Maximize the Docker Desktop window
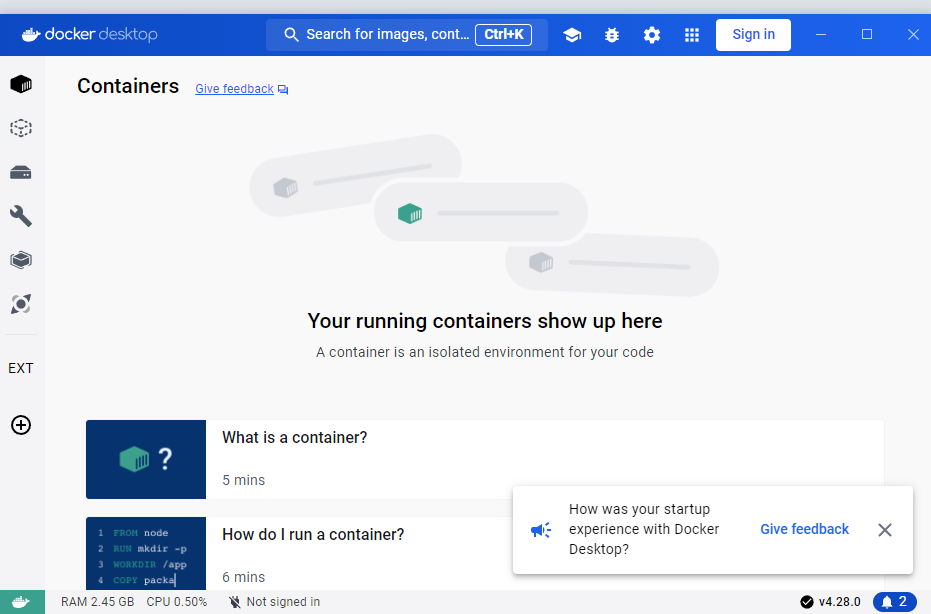 point(867,34)
